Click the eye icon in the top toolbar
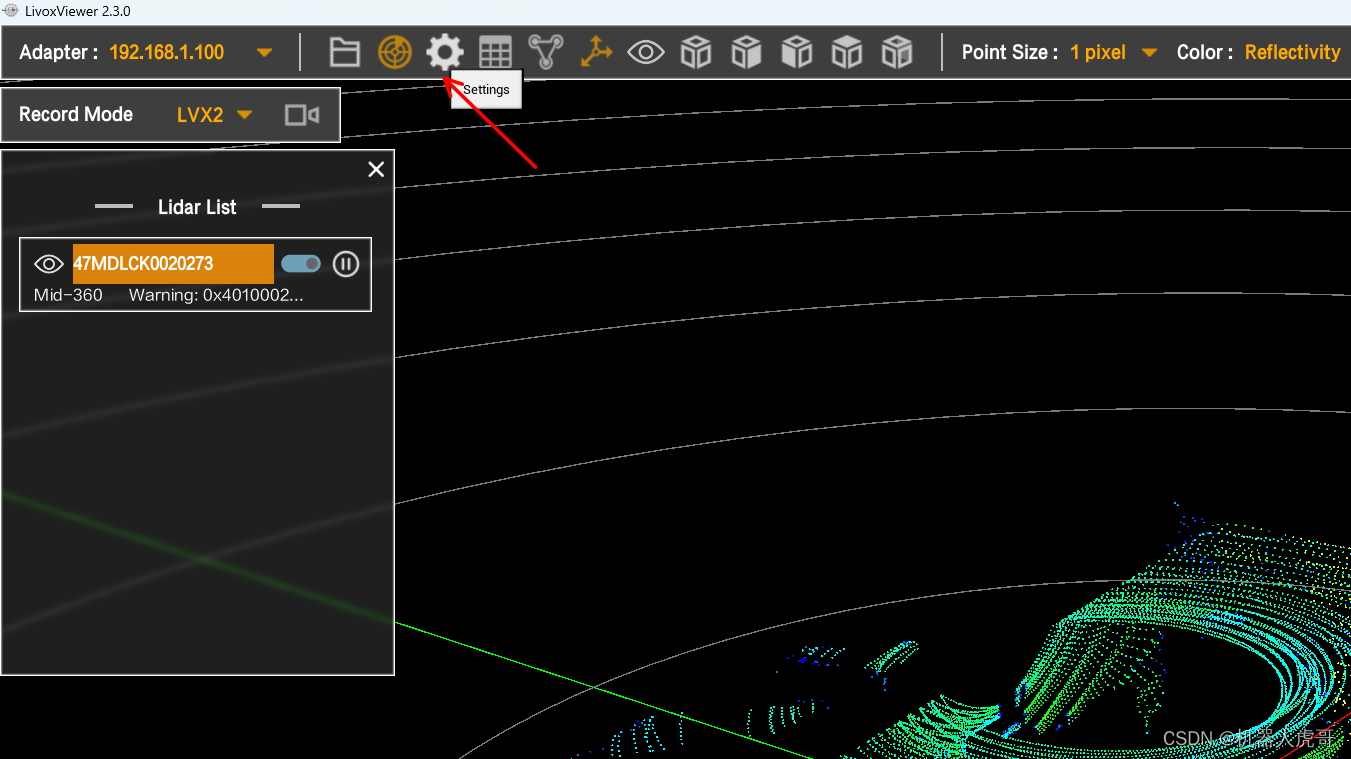Viewport: 1351px width, 759px height. click(646, 52)
